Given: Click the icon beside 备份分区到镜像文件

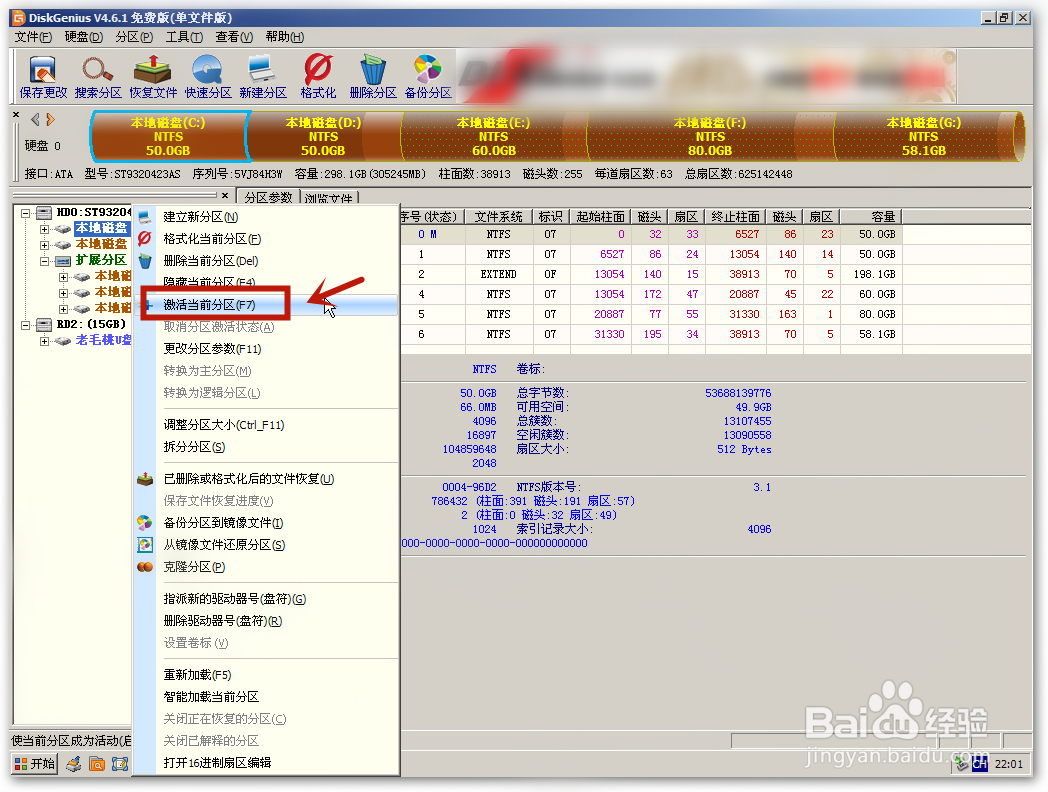Looking at the screenshot, I should tap(145, 523).
